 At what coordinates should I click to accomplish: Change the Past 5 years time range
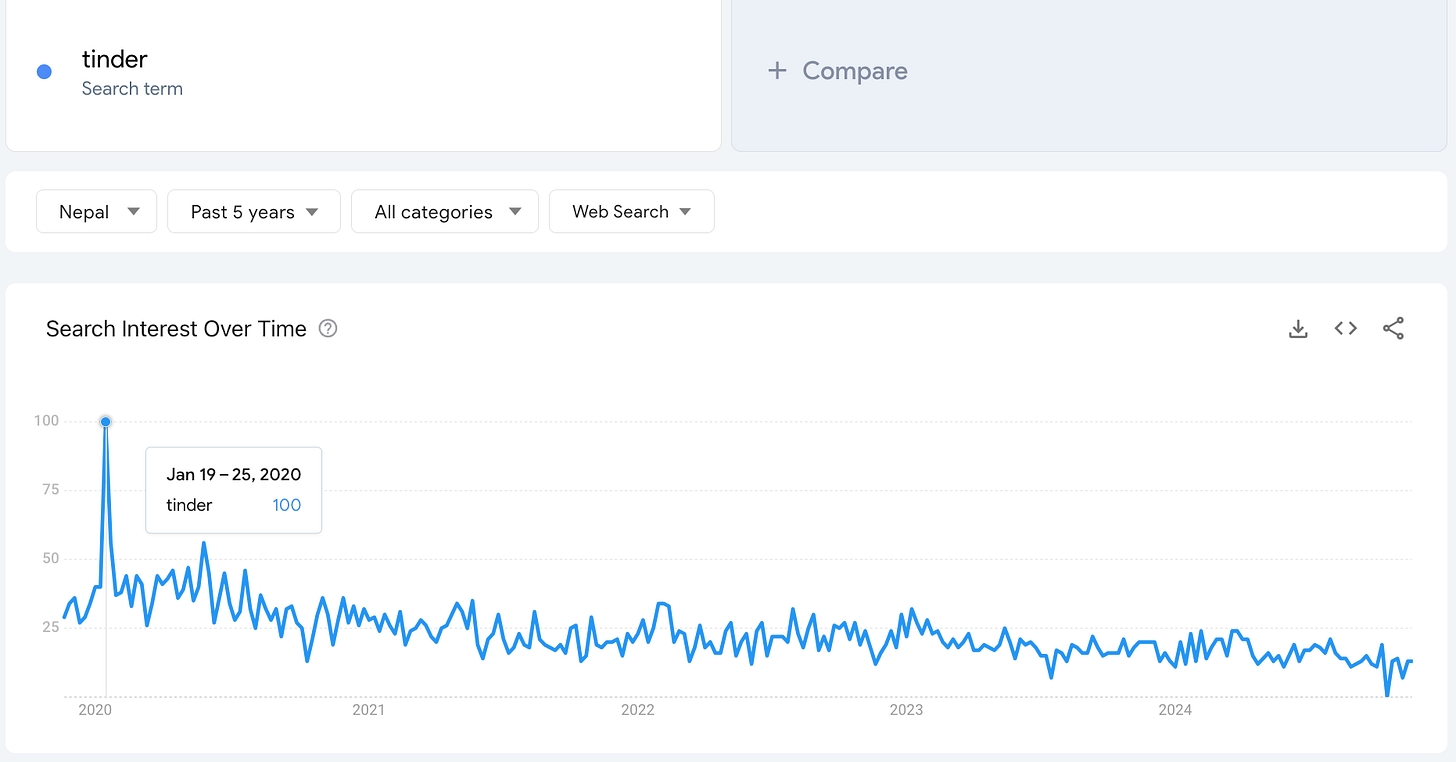point(254,211)
